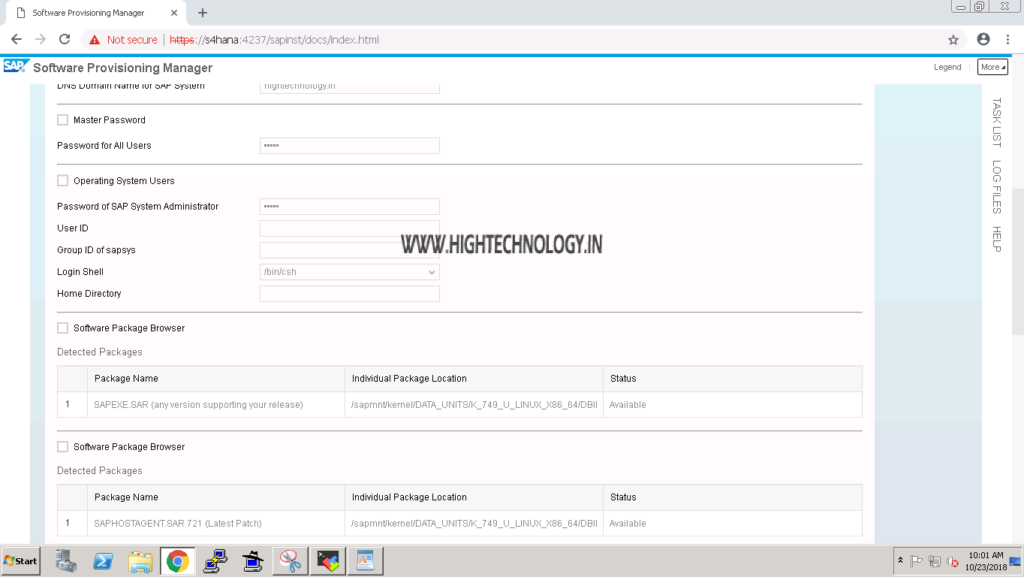Viewport: 1024px width, 577px height.
Task: Open the TASK LIST side tab
Action: point(997,122)
